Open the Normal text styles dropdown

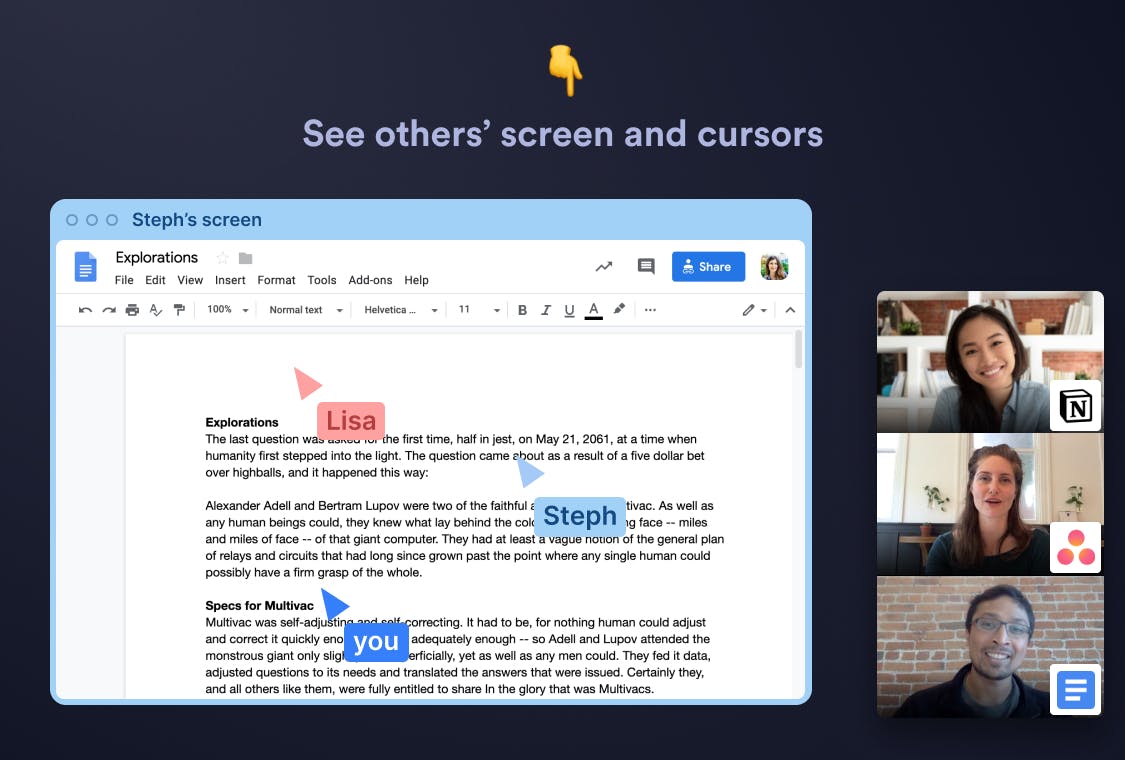(x=305, y=310)
